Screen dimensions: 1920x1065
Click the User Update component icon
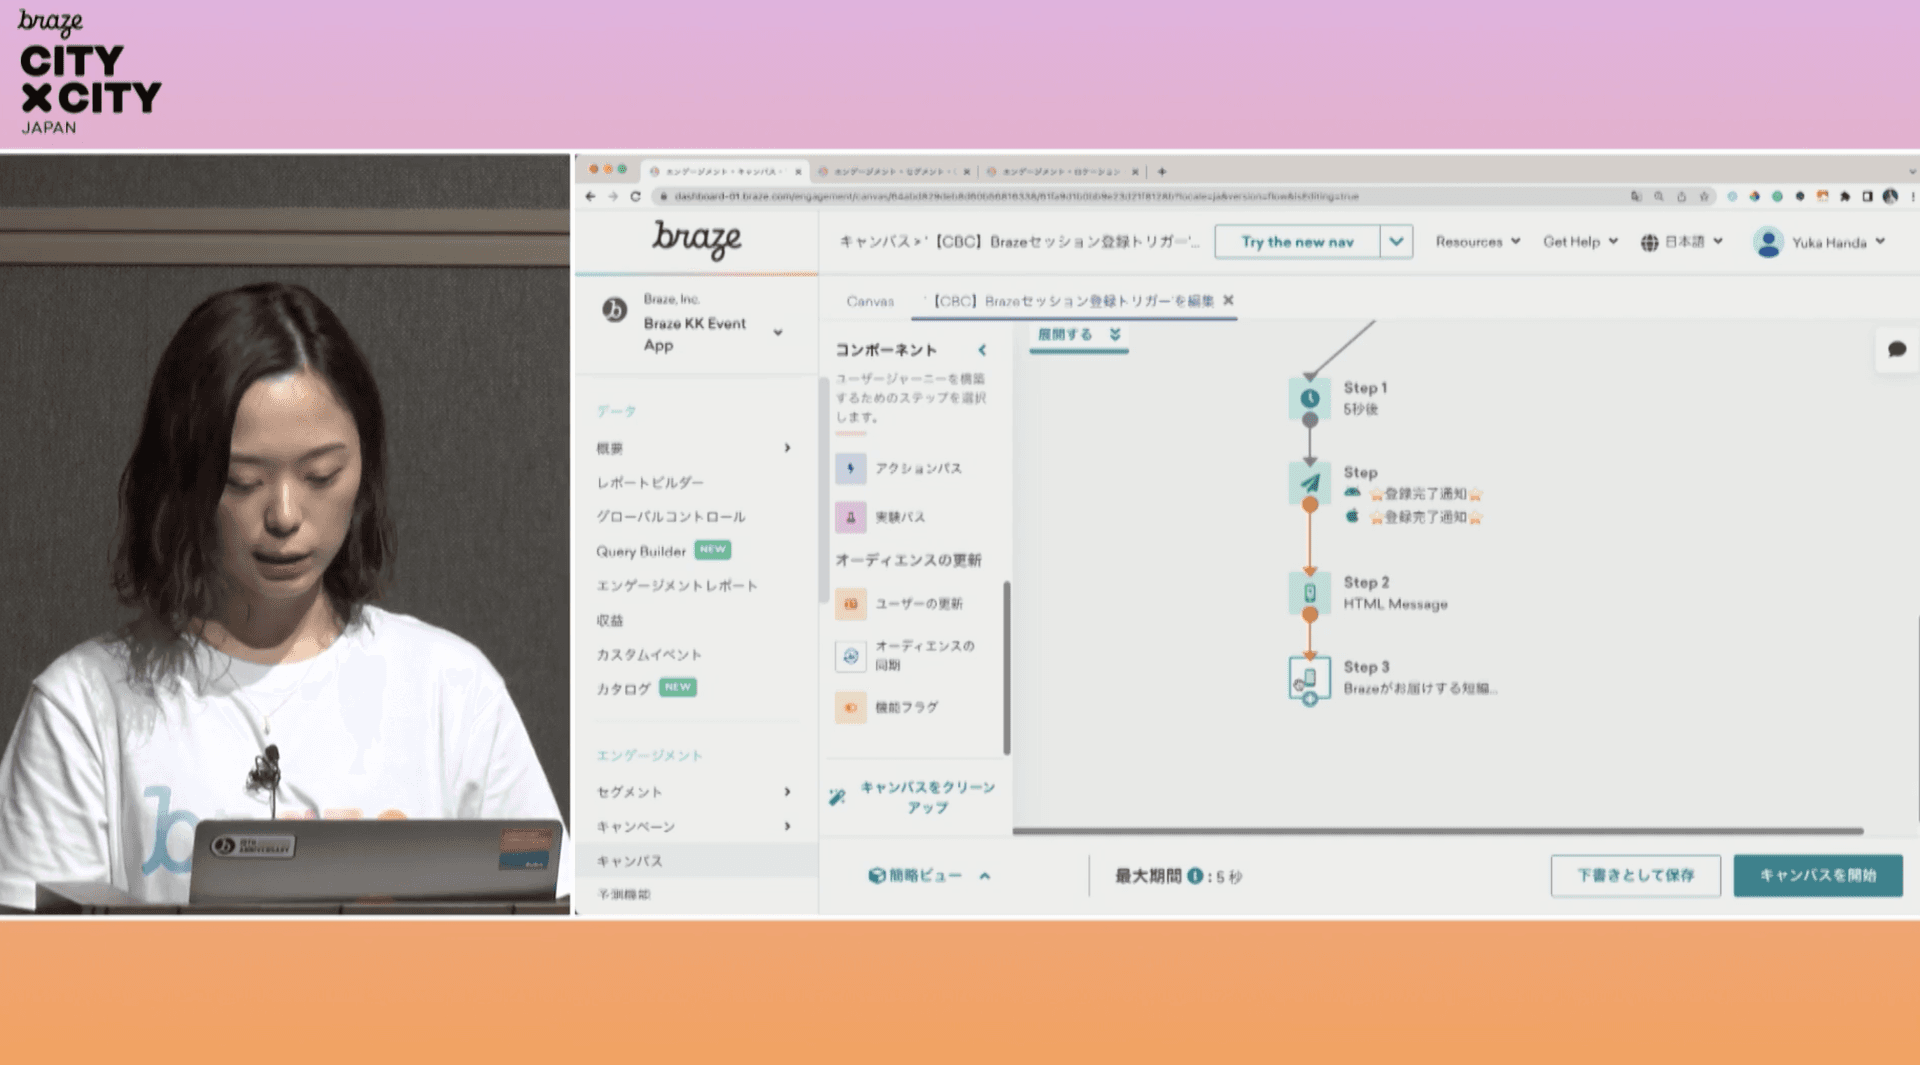(x=850, y=604)
